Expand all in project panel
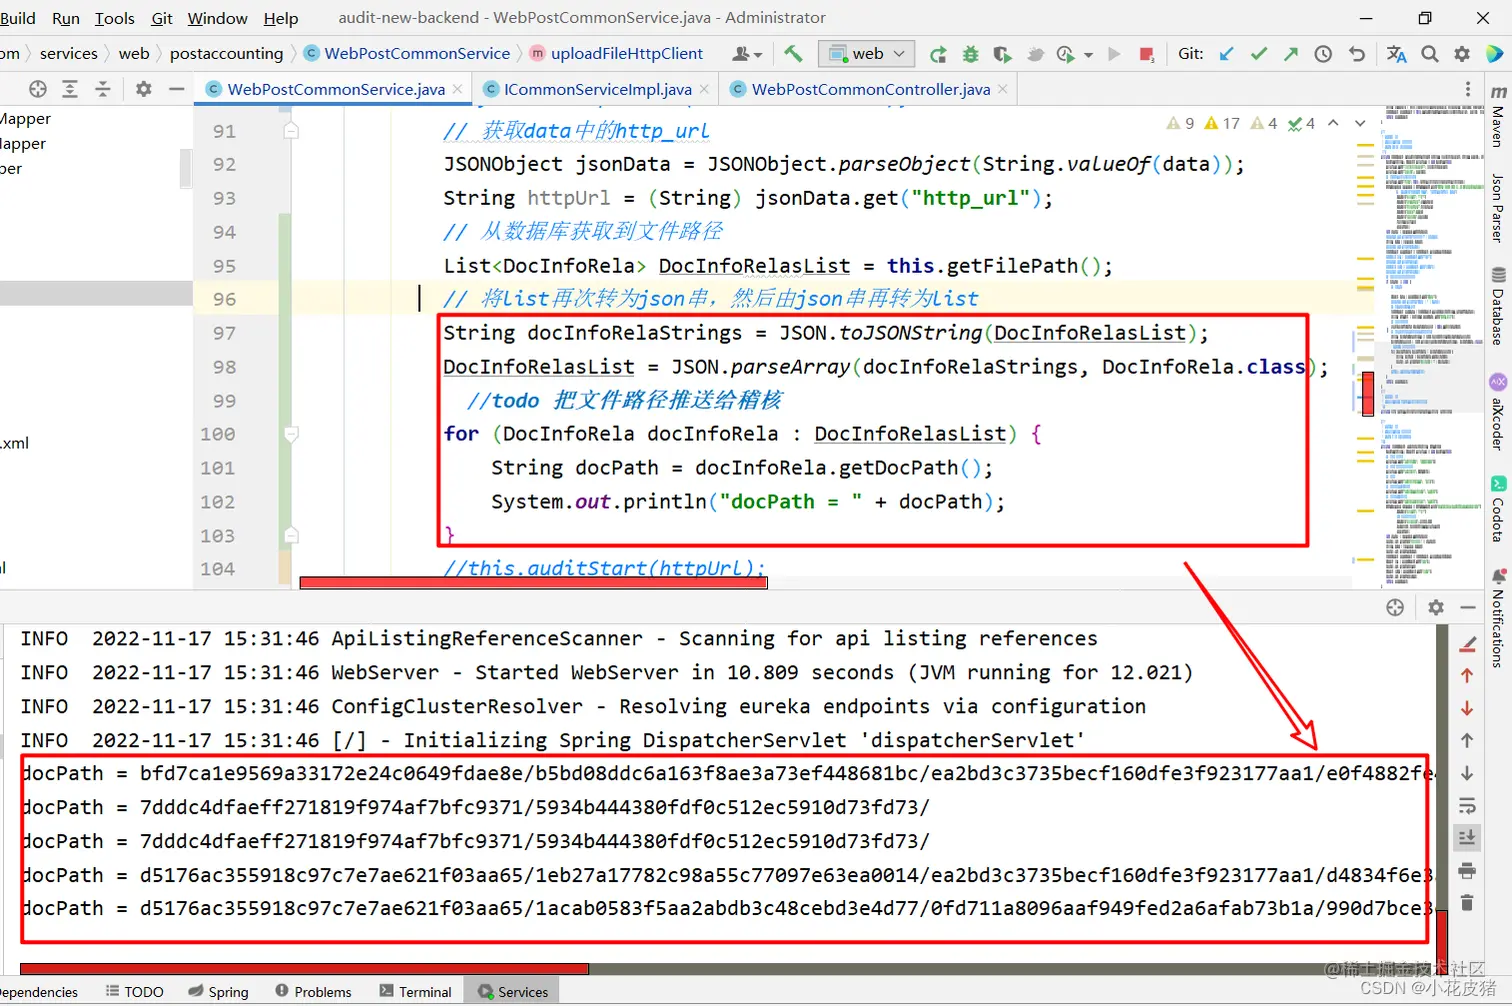This screenshot has width=1512, height=1006. 70,89
